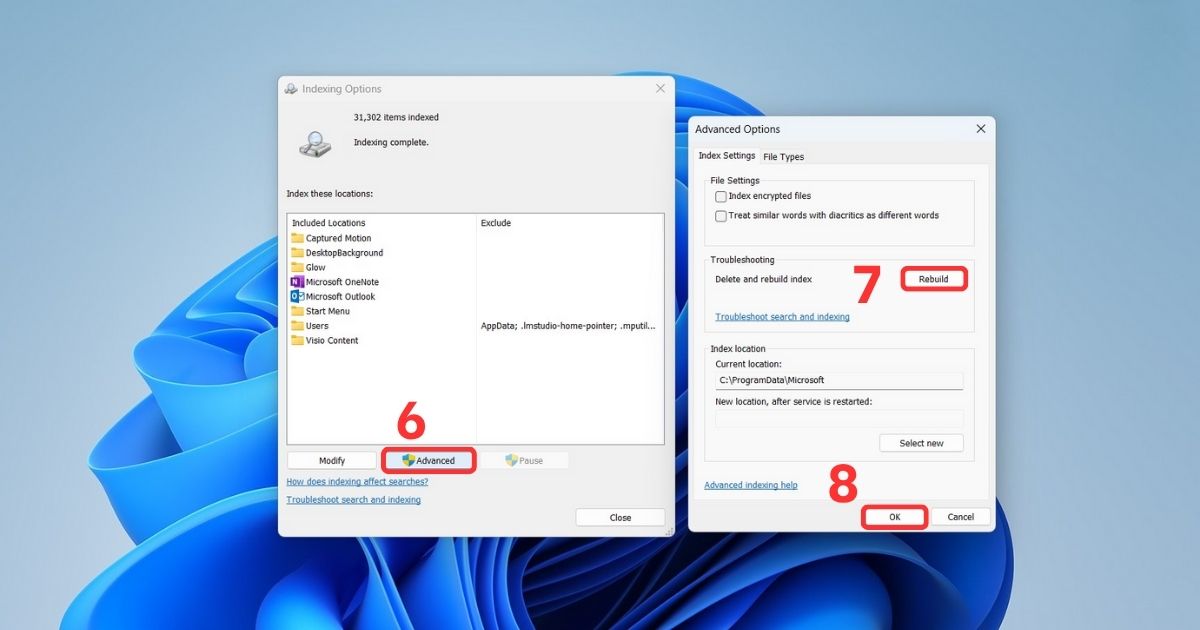Open the Advanced indexing help link
This screenshot has height=630, width=1200.
pyautogui.click(x=751, y=484)
